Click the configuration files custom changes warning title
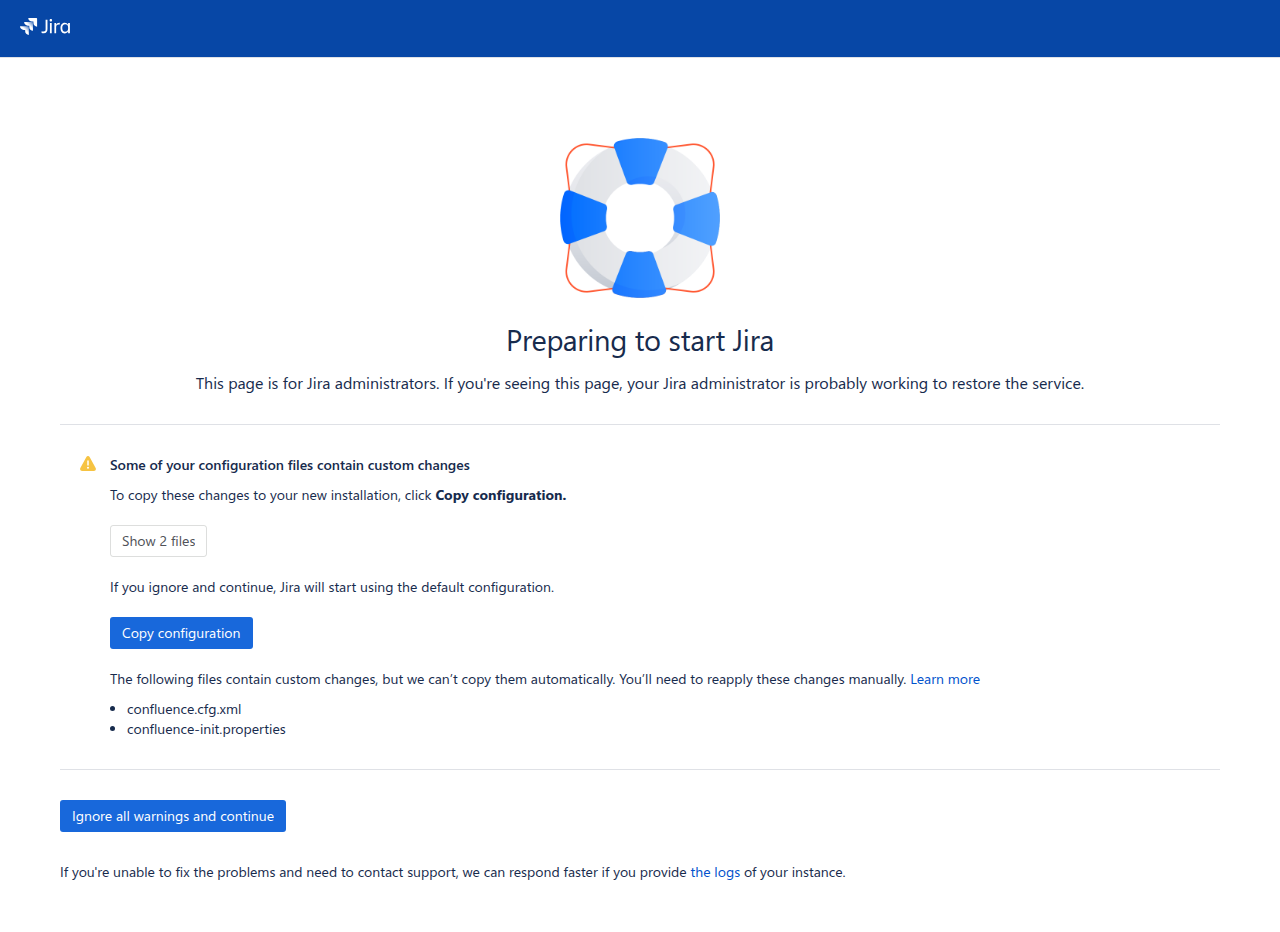The image size is (1280, 932). point(290,465)
